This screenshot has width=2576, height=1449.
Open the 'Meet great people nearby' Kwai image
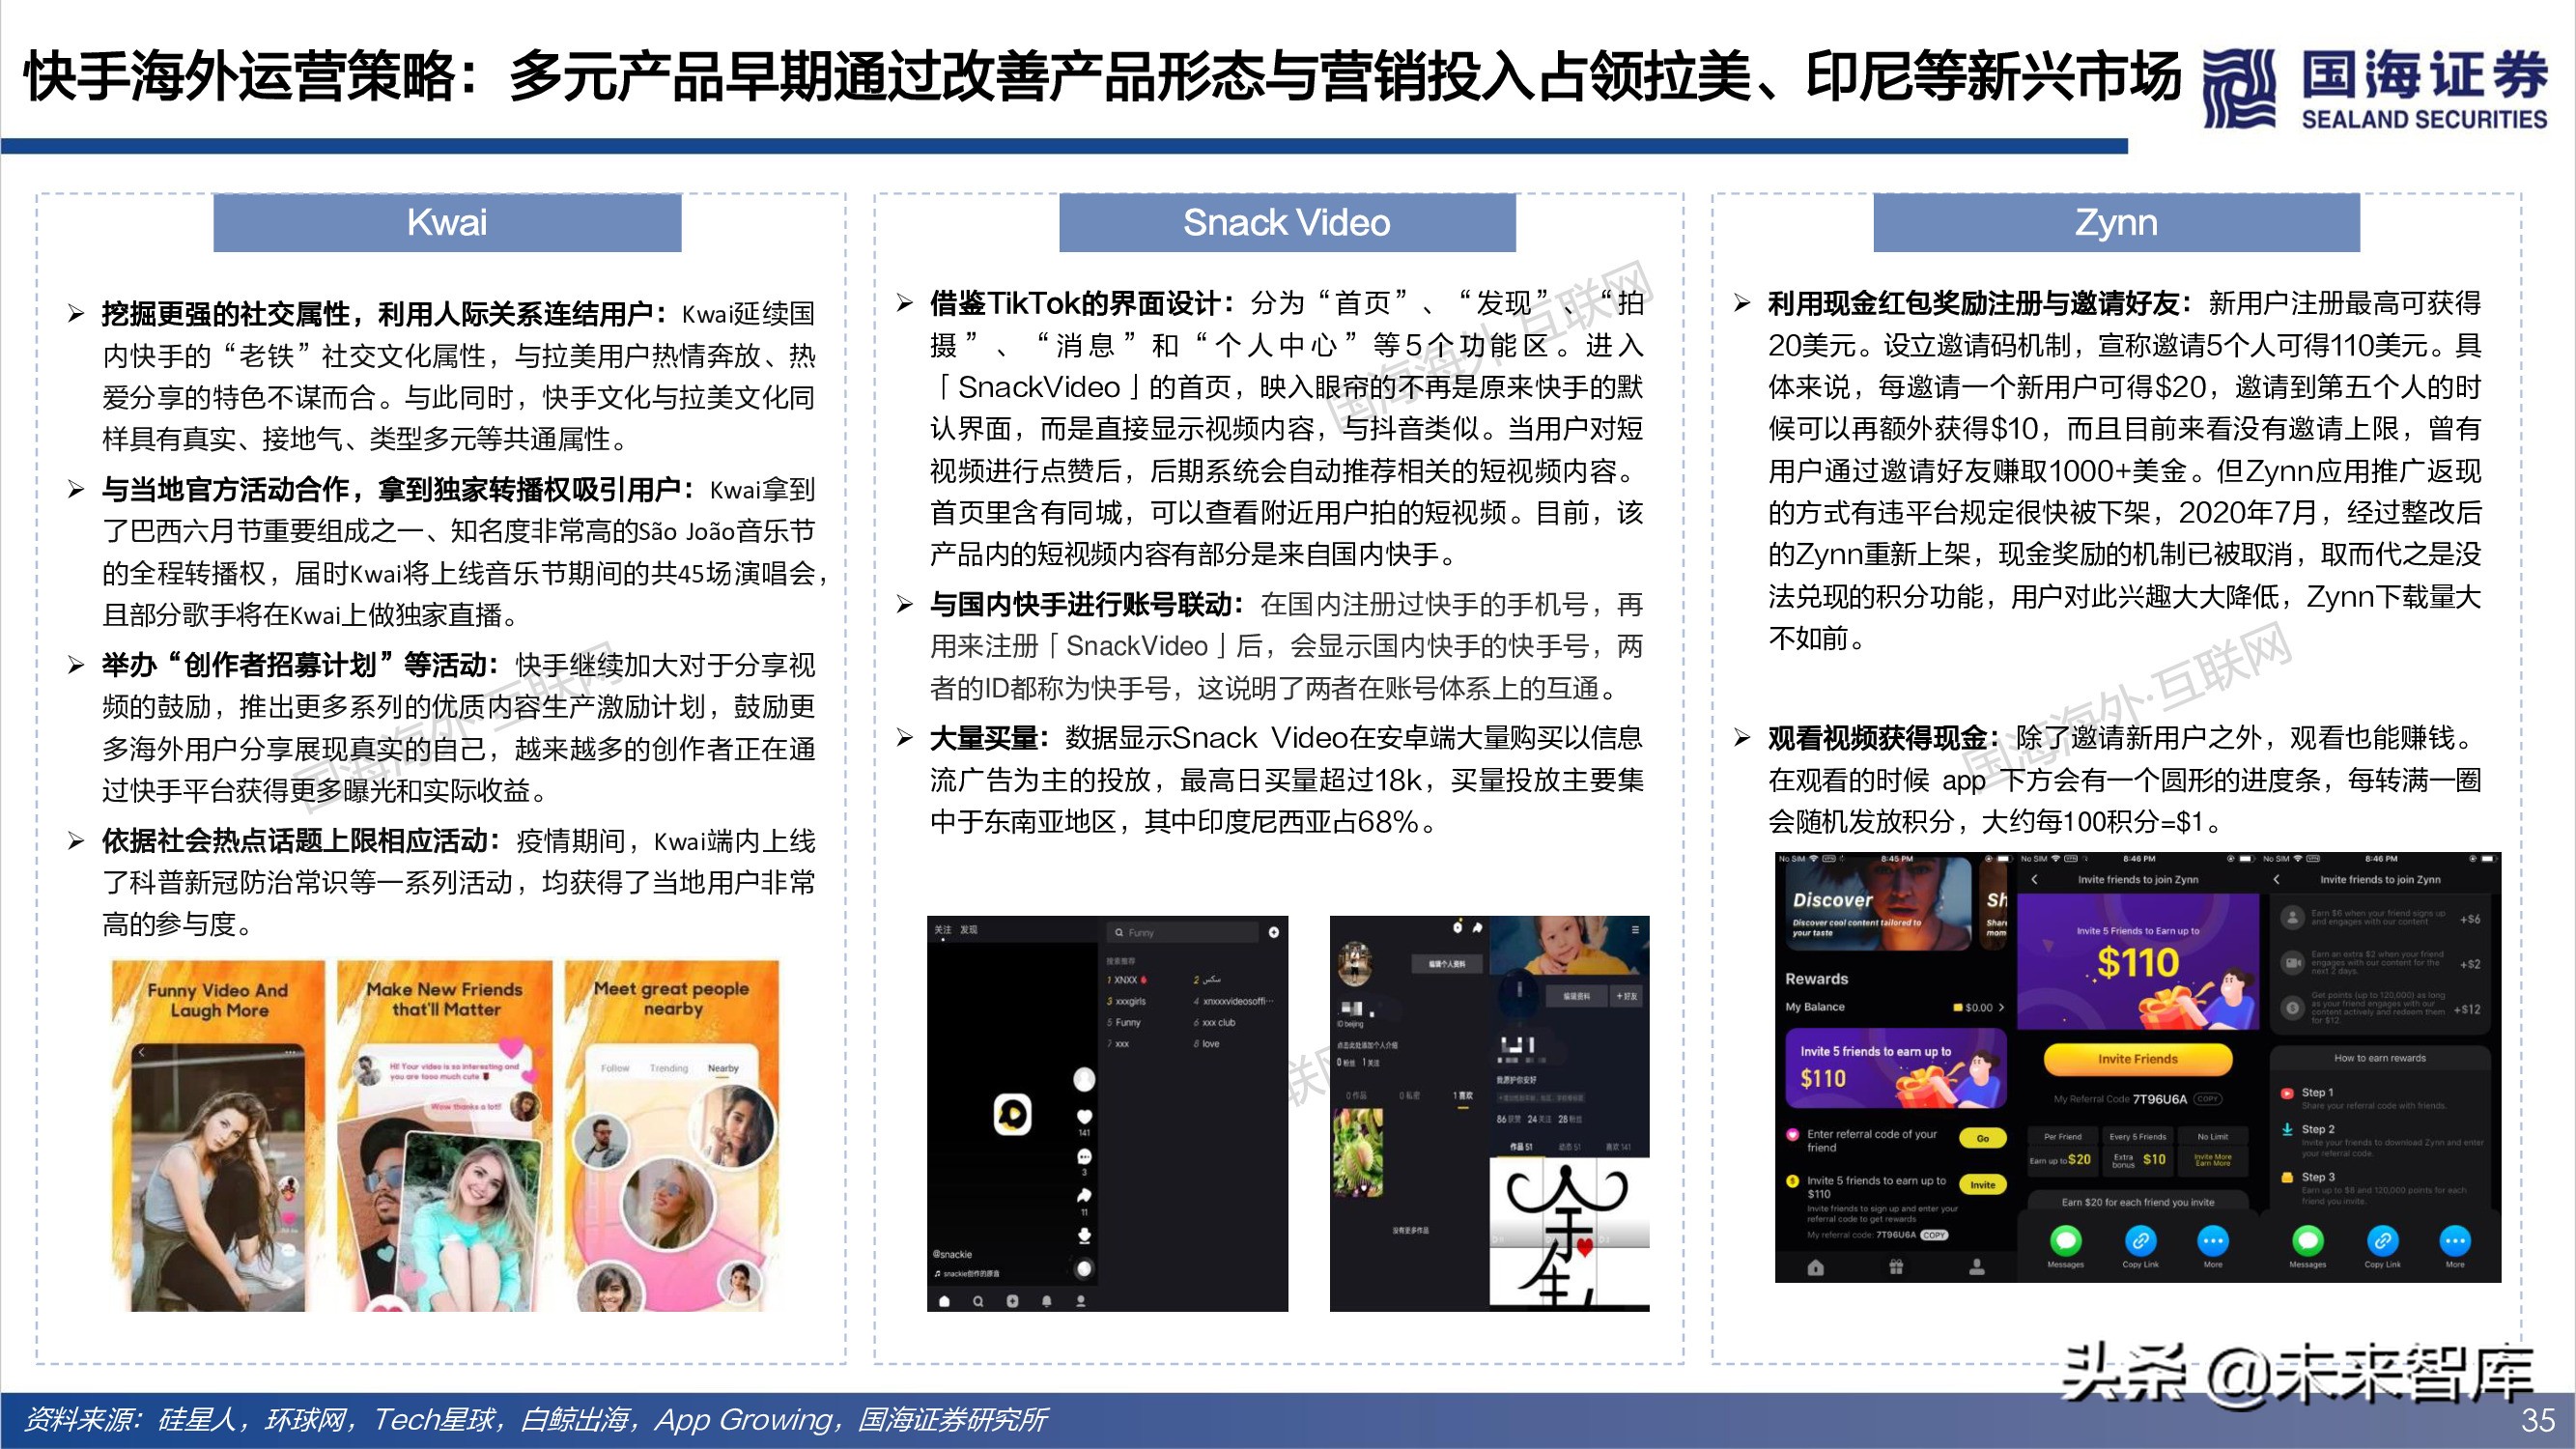click(671, 1136)
